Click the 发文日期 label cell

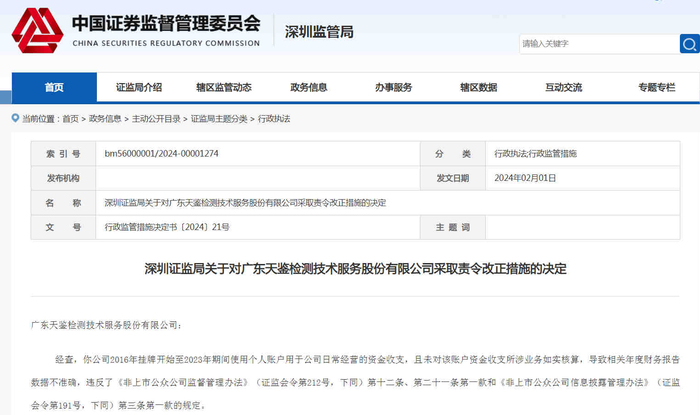pyautogui.click(x=453, y=178)
